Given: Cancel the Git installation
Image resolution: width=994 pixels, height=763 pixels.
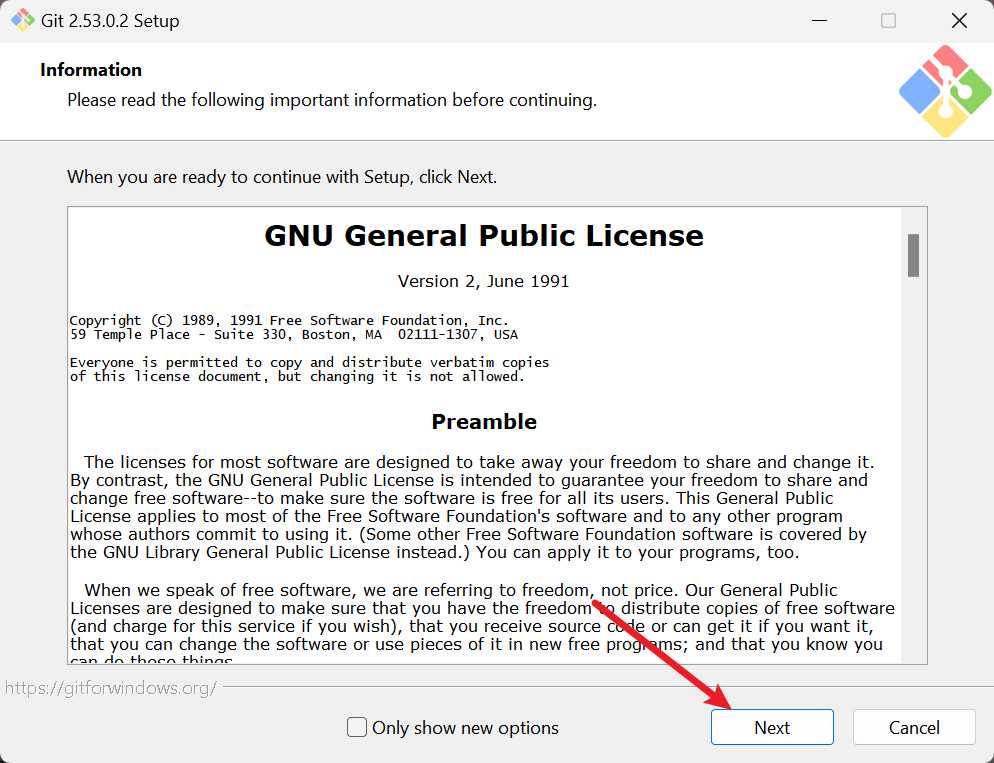Looking at the screenshot, I should (914, 728).
